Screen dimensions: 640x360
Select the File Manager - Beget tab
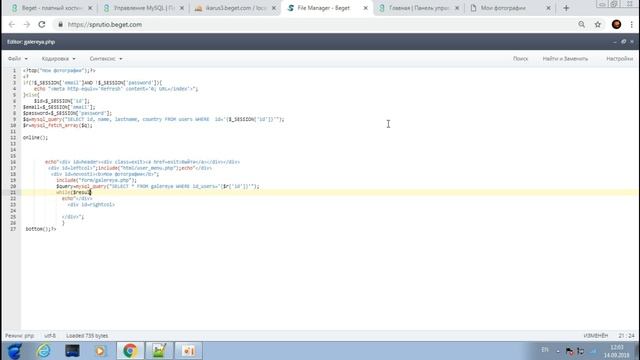[x=323, y=8]
